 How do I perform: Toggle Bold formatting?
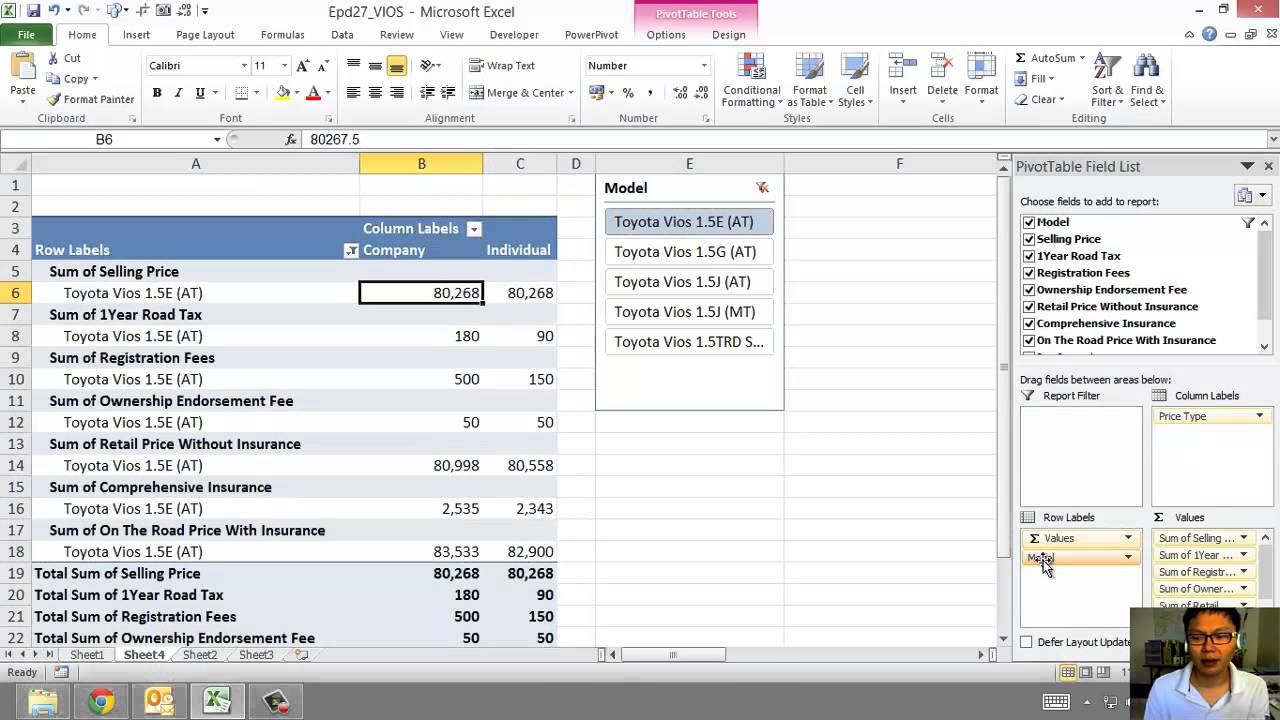tap(157, 93)
